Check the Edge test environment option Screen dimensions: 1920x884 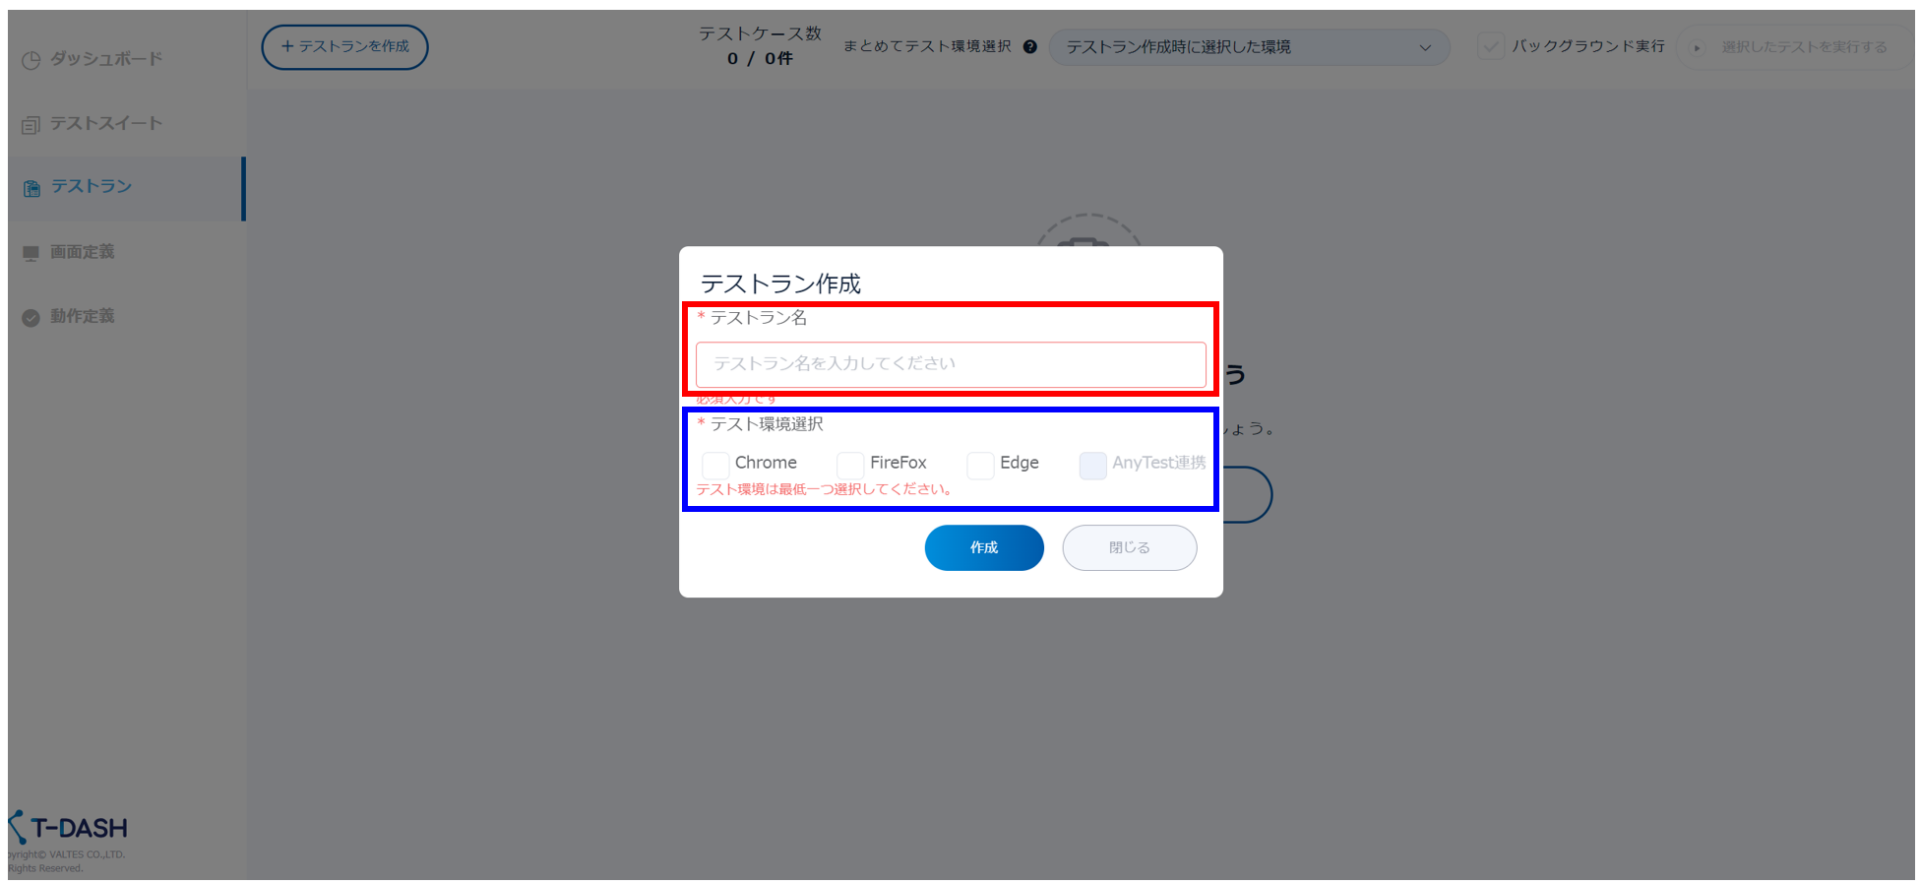click(980, 464)
